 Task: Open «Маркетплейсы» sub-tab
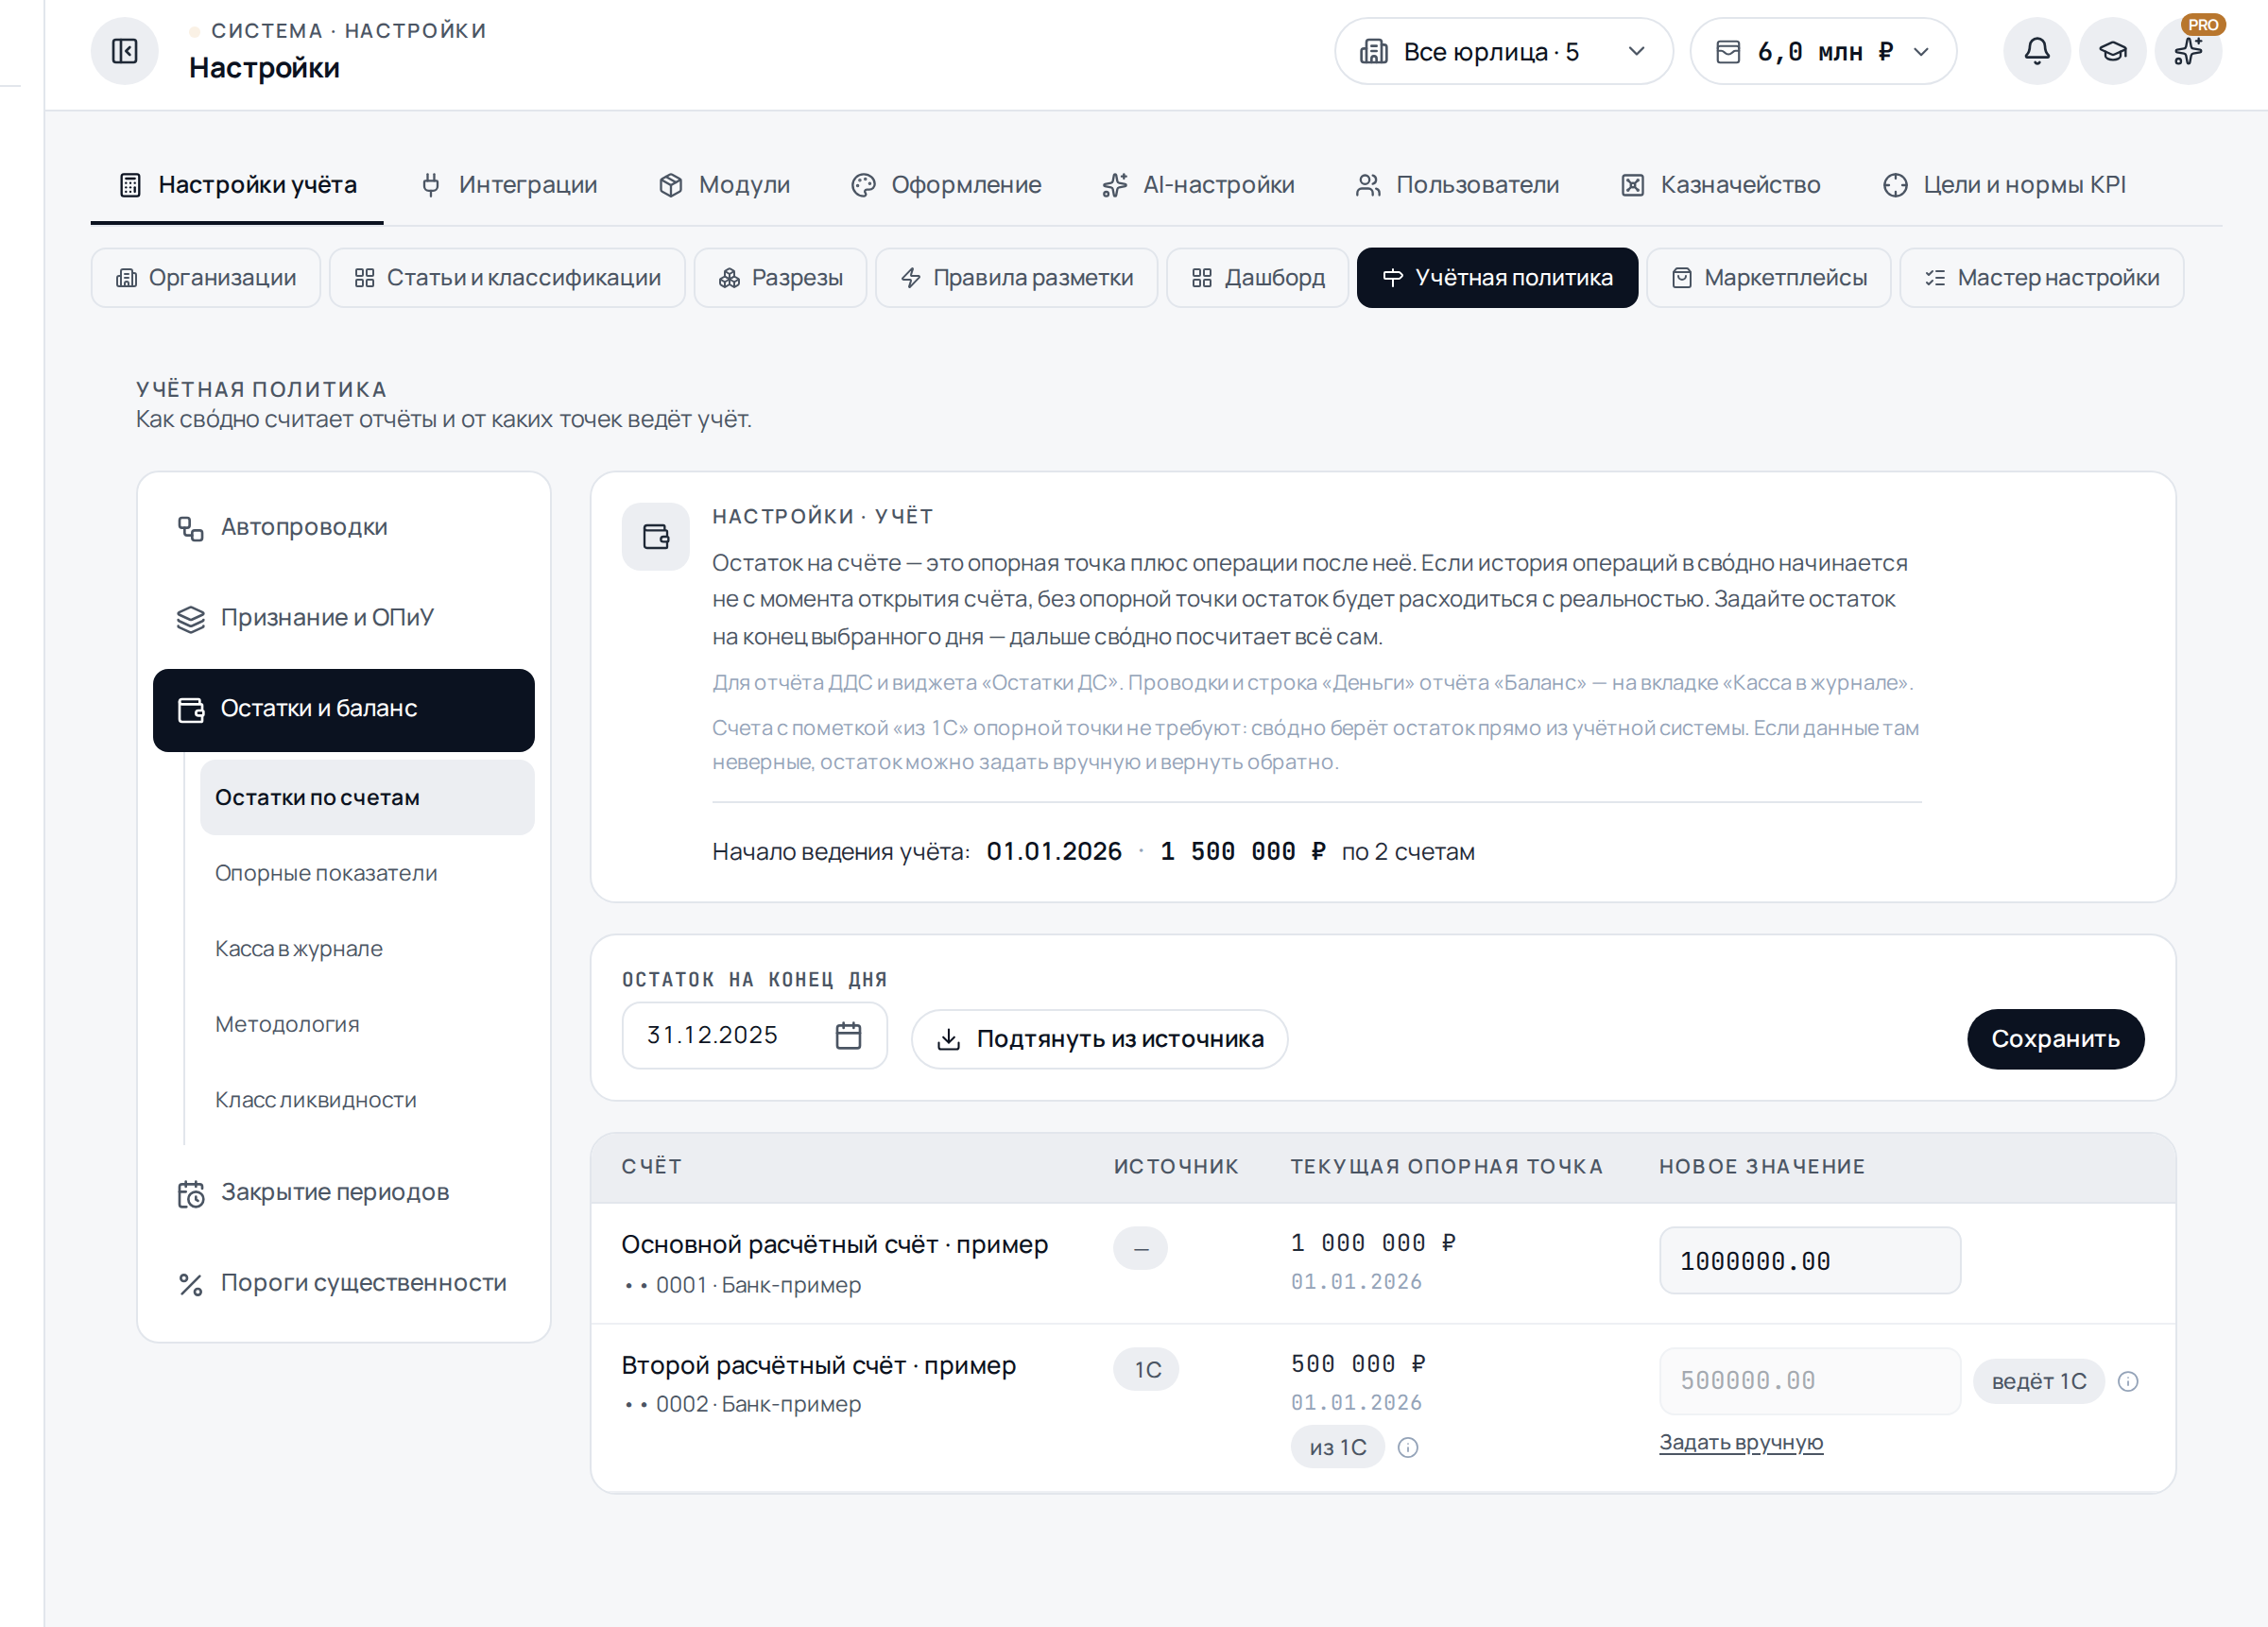[1769, 278]
